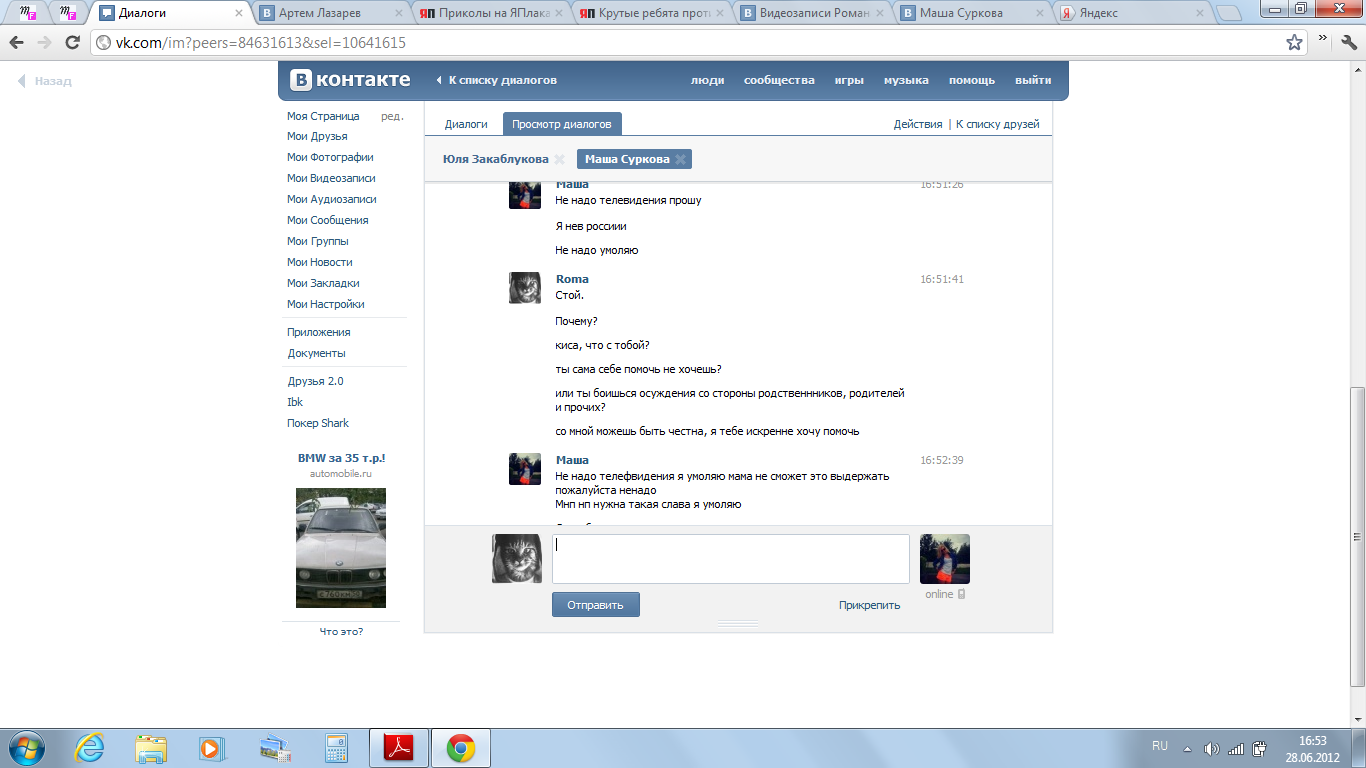Show hidden system tray icons arrow
The height and width of the screenshot is (768, 1366).
1187,748
